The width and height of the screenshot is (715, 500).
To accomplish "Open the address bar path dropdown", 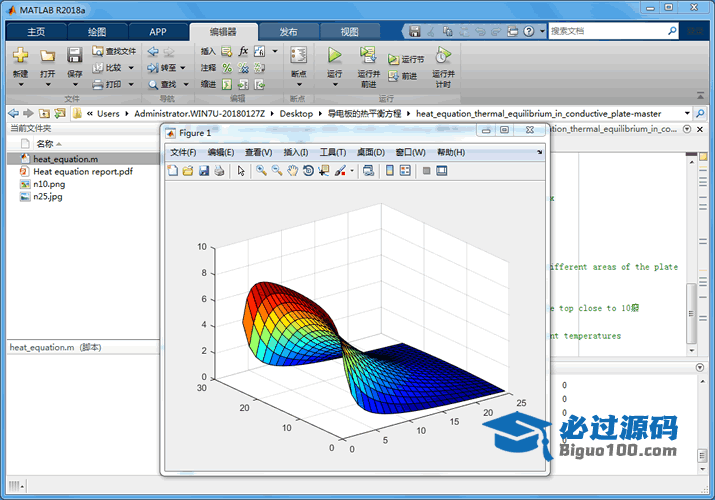I will [x=687, y=113].
